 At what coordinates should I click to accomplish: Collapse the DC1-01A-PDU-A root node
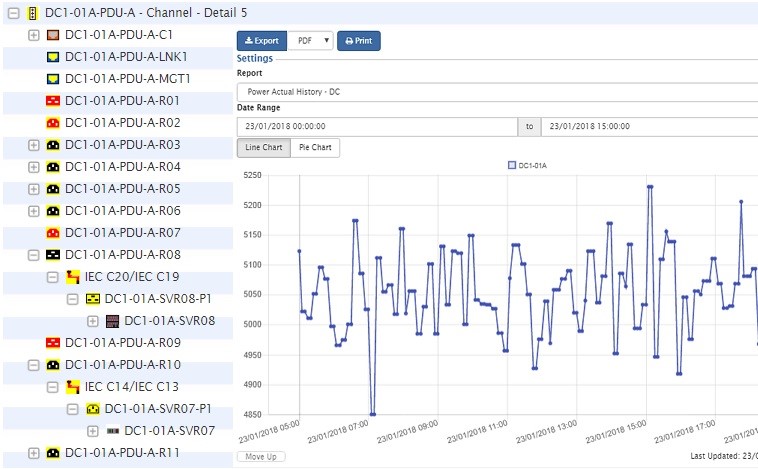tap(13, 12)
